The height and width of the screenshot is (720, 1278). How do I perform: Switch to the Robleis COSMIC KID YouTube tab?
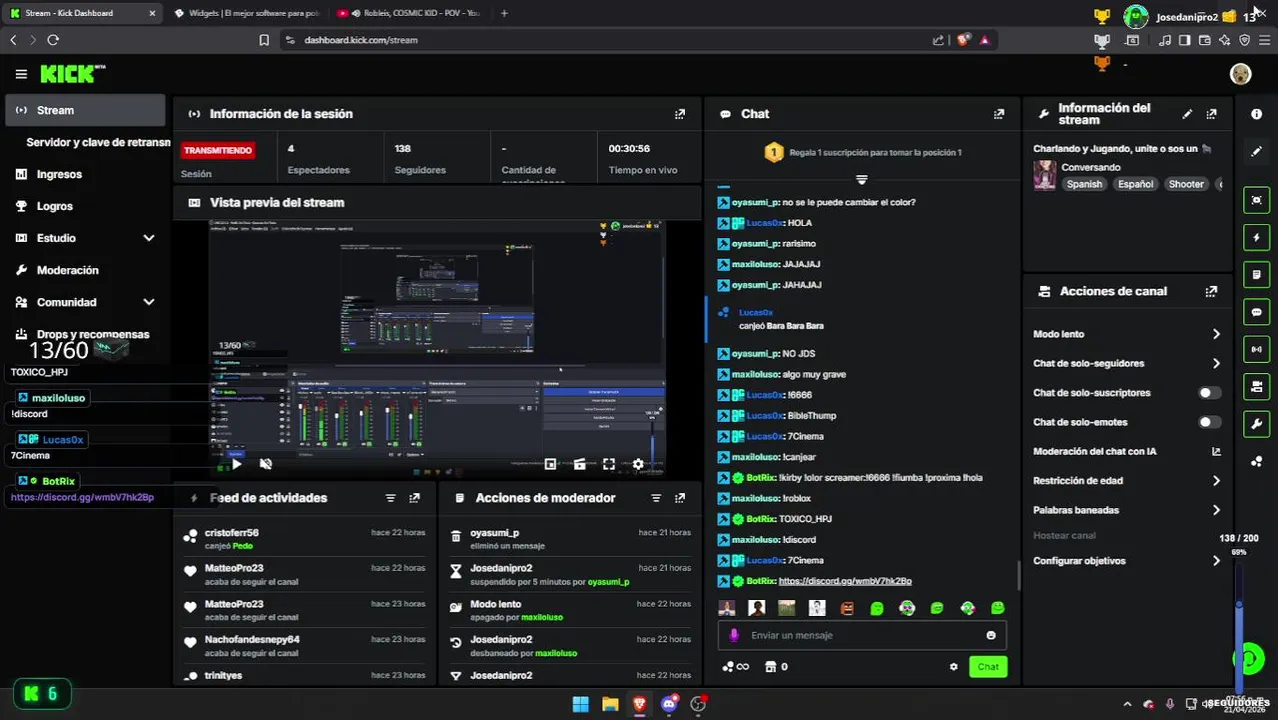[x=408, y=13]
